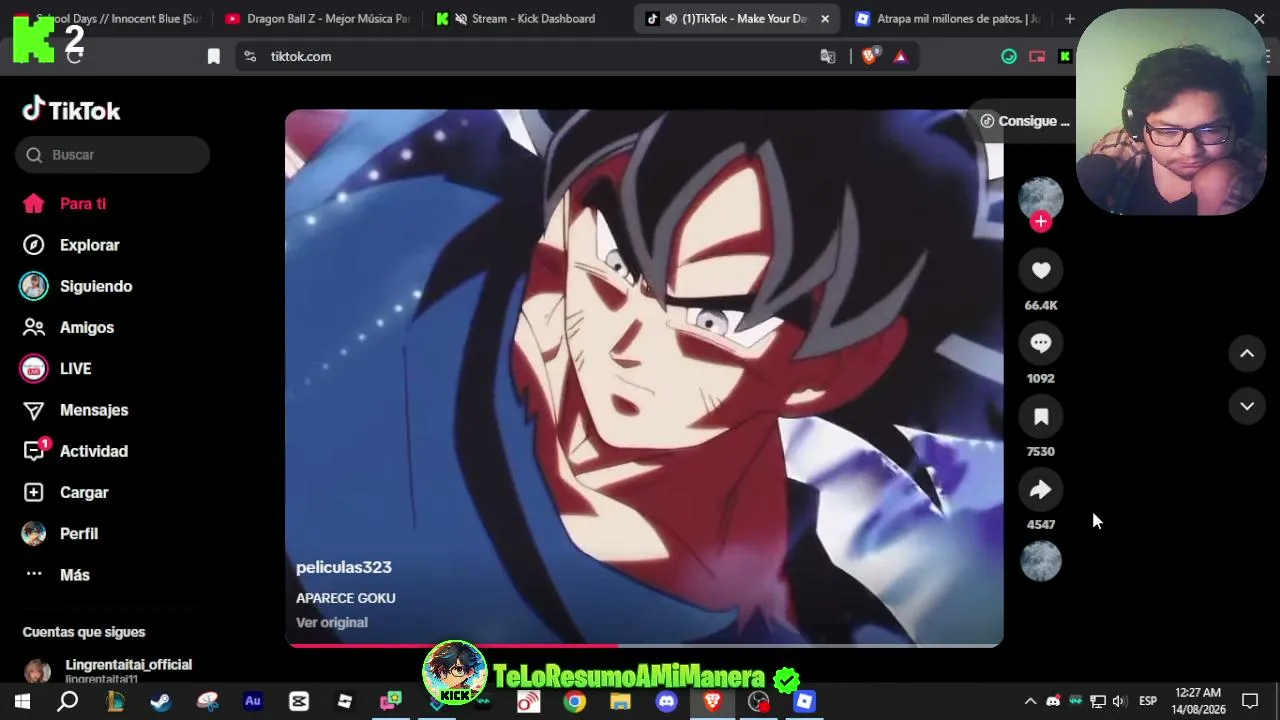Viewport: 1280px width, 720px height.
Task: Open Google Chrome from the taskbar
Action: click(574, 701)
